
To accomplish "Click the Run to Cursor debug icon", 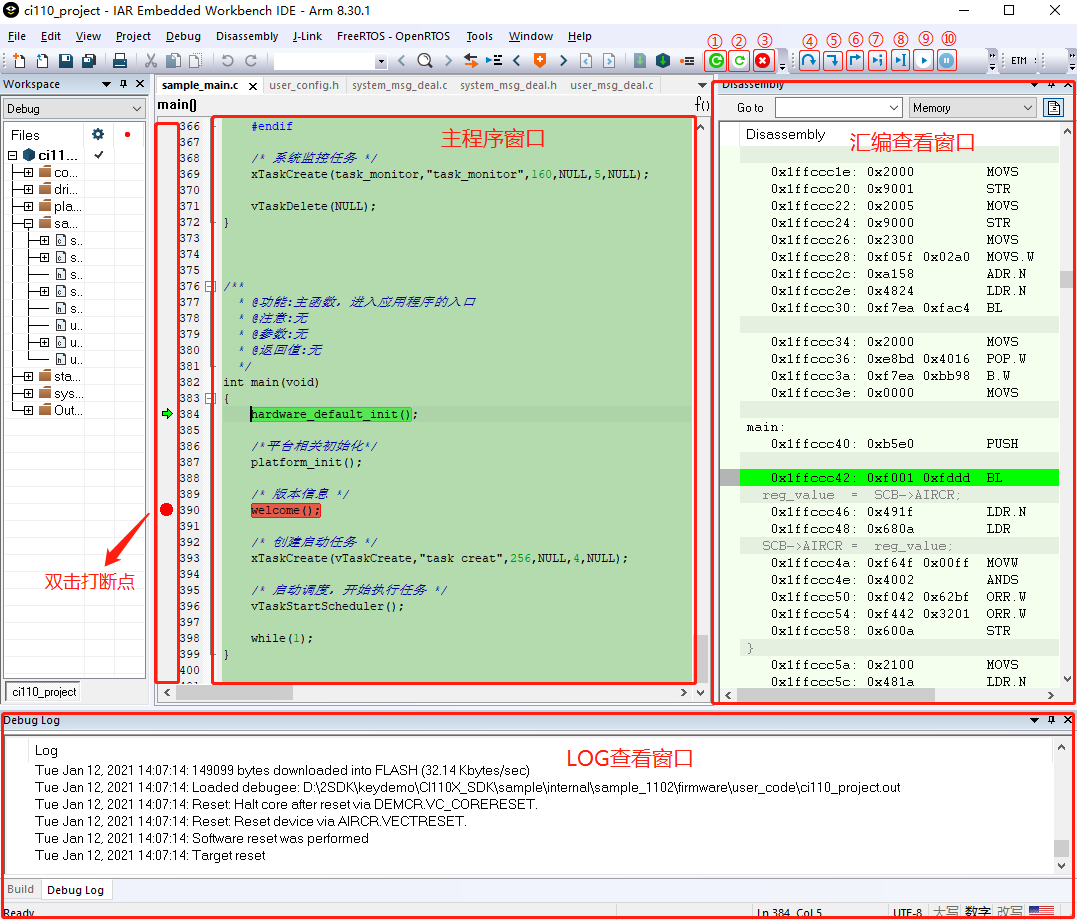I will click(x=900, y=61).
